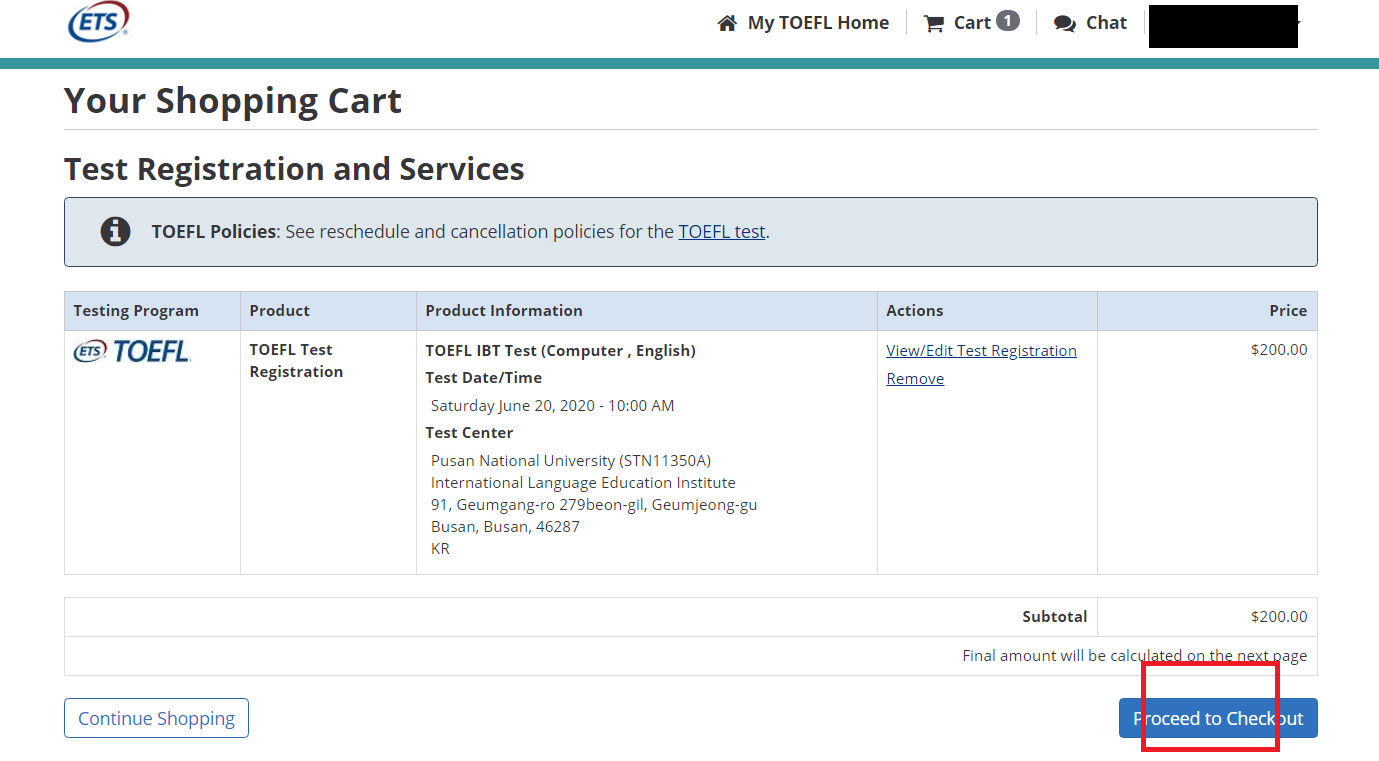Click Busan, Busan, 46287 address line
The height and width of the screenshot is (761, 1379).
pyautogui.click(x=505, y=526)
